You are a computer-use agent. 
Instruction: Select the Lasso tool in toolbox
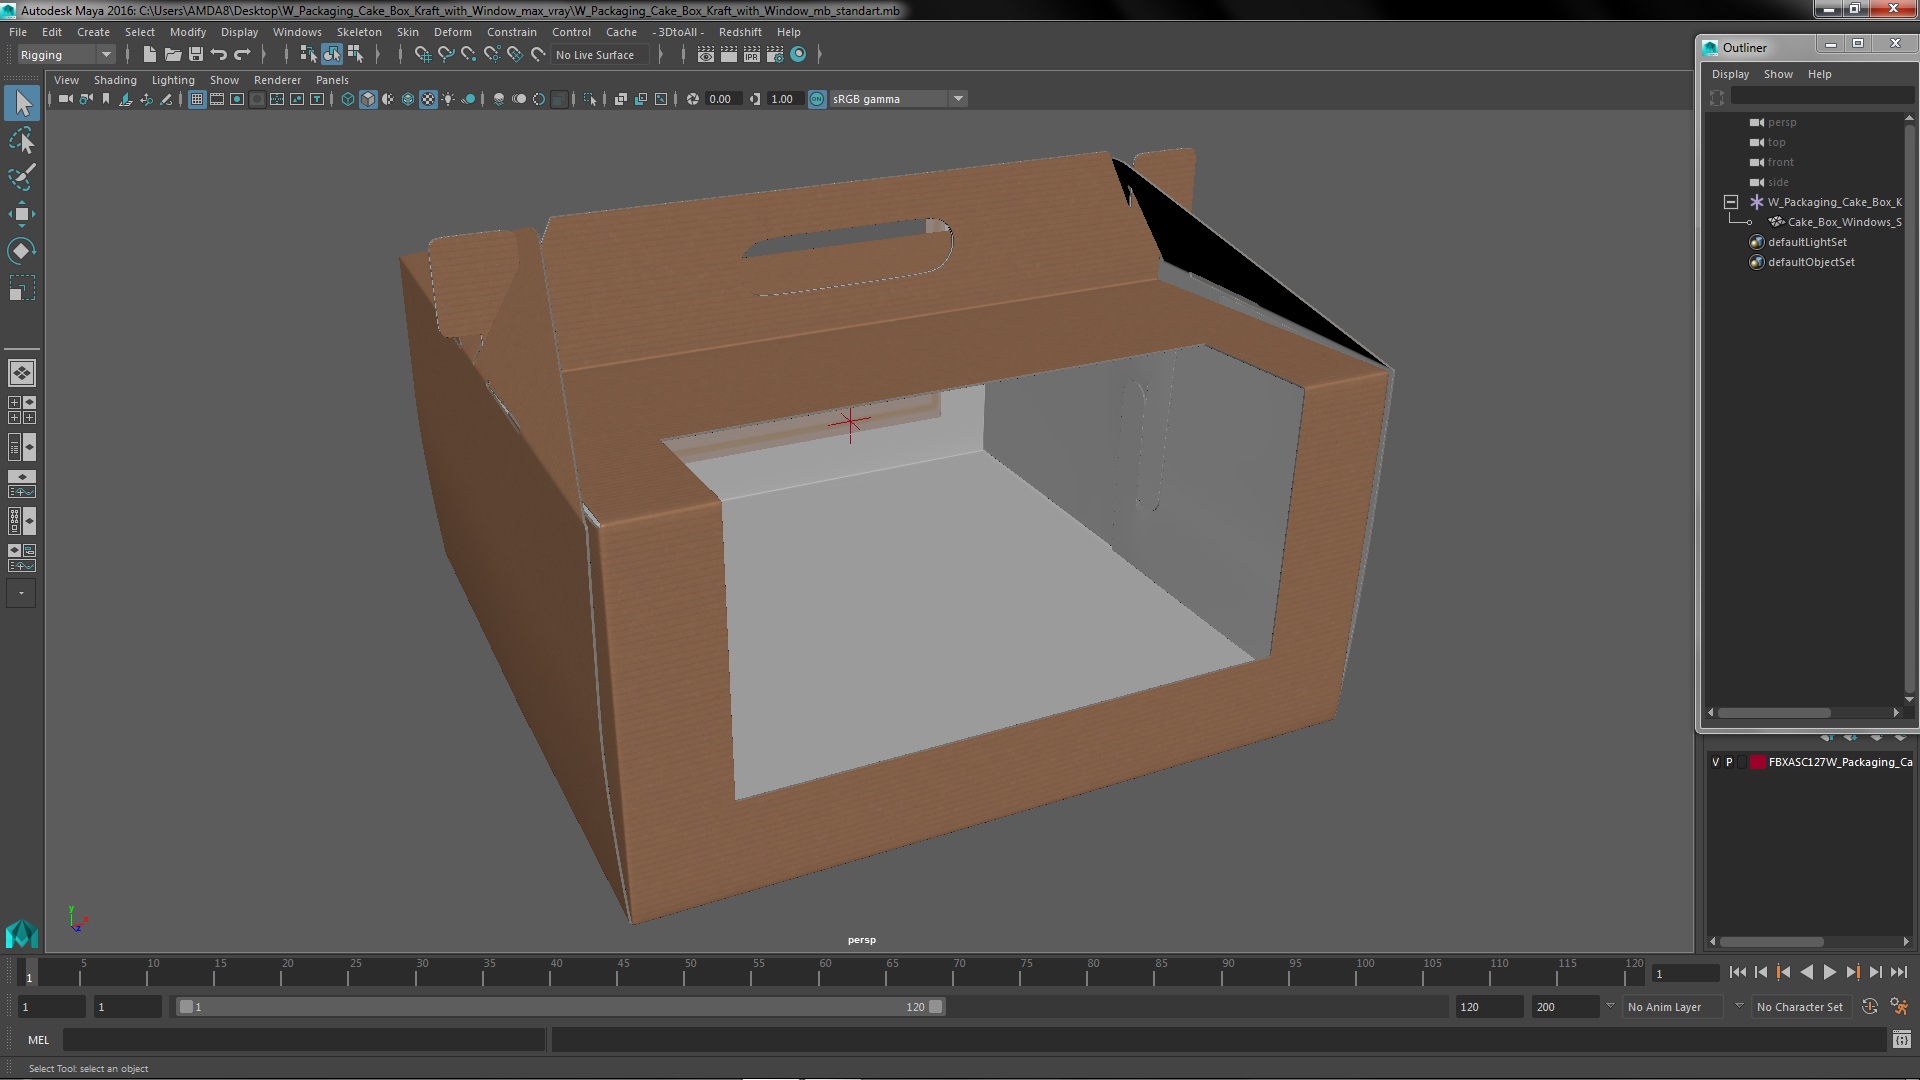[21, 141]
